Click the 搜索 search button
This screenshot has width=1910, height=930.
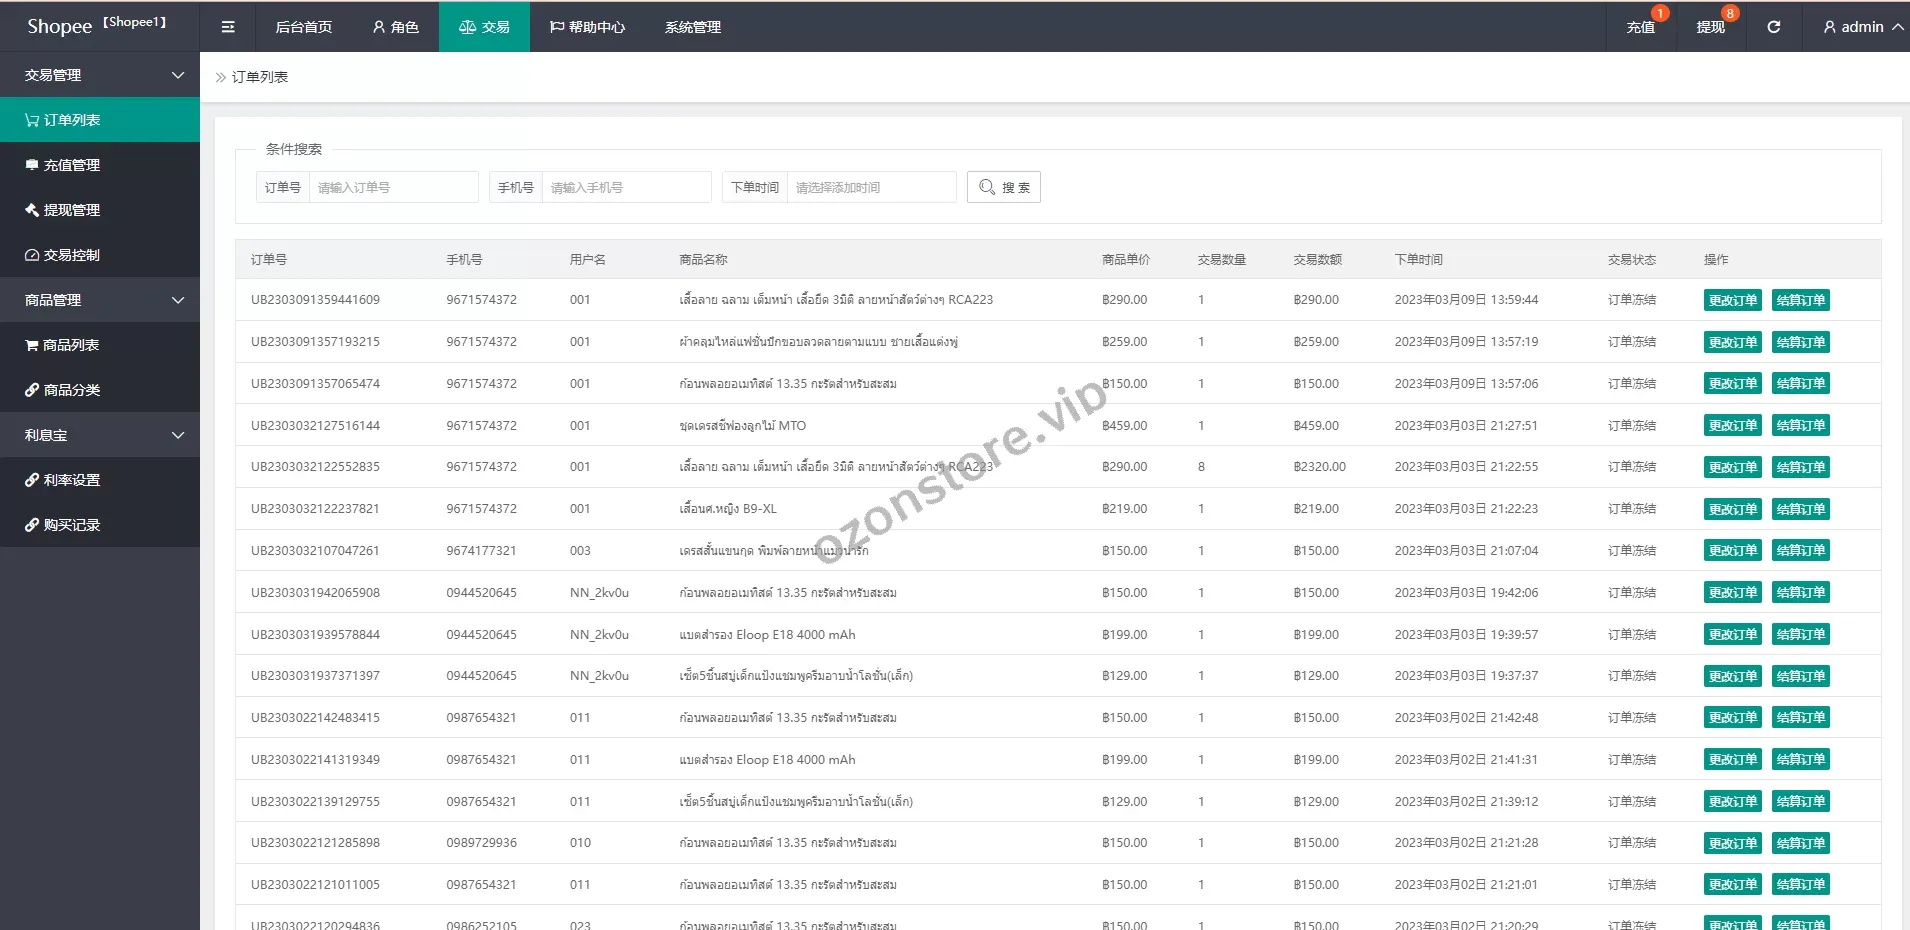pos(1003,187)
